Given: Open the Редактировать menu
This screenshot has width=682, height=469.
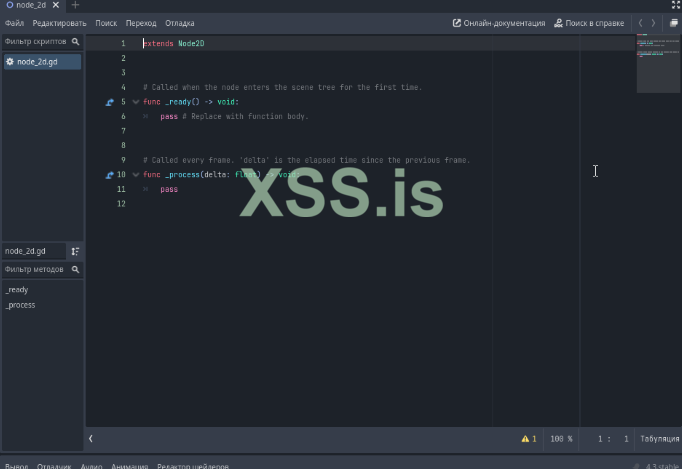Looking at the screenshot, I should click(59, 23).
